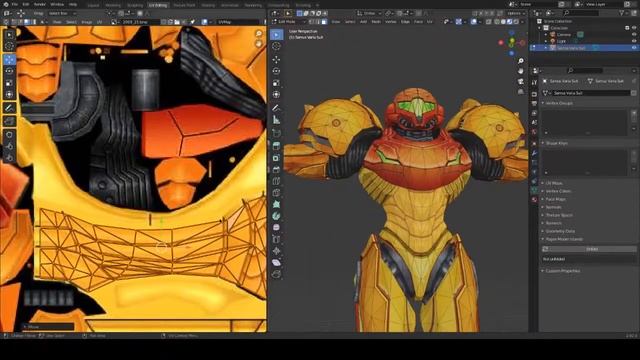Hide the Collection via eye icon in outliner
This screenshot has width=640, height=360.
pos(634,28)
